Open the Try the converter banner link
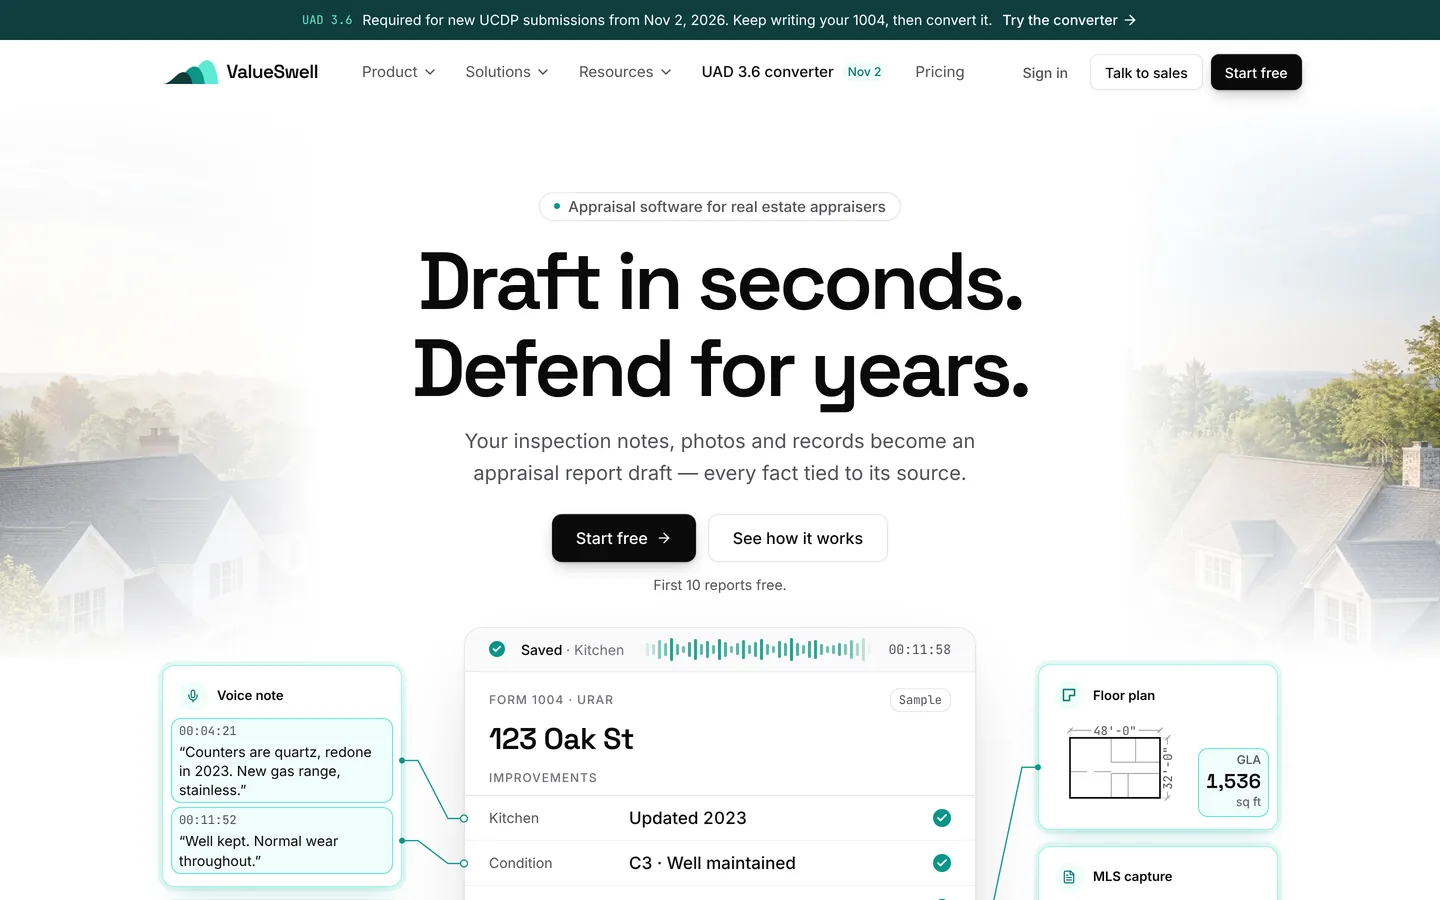The height and width of the screenshot is (900, 1440). [1069, 20]
